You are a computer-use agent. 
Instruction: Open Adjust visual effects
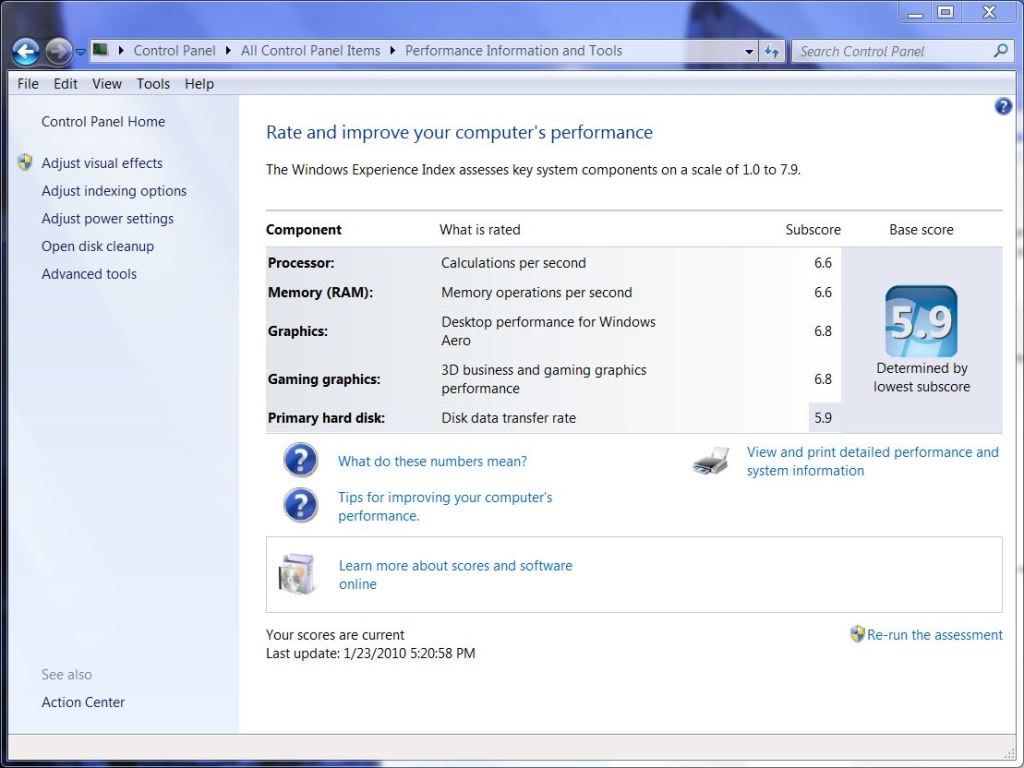(x=102, y=163)
